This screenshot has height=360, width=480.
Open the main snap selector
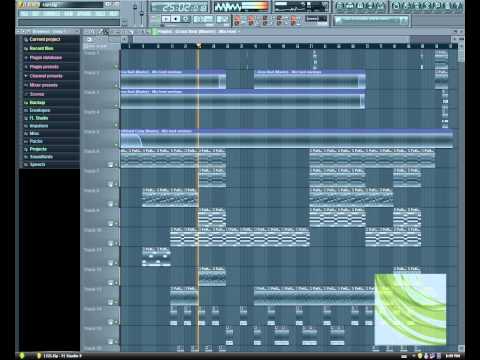(317, 19)
